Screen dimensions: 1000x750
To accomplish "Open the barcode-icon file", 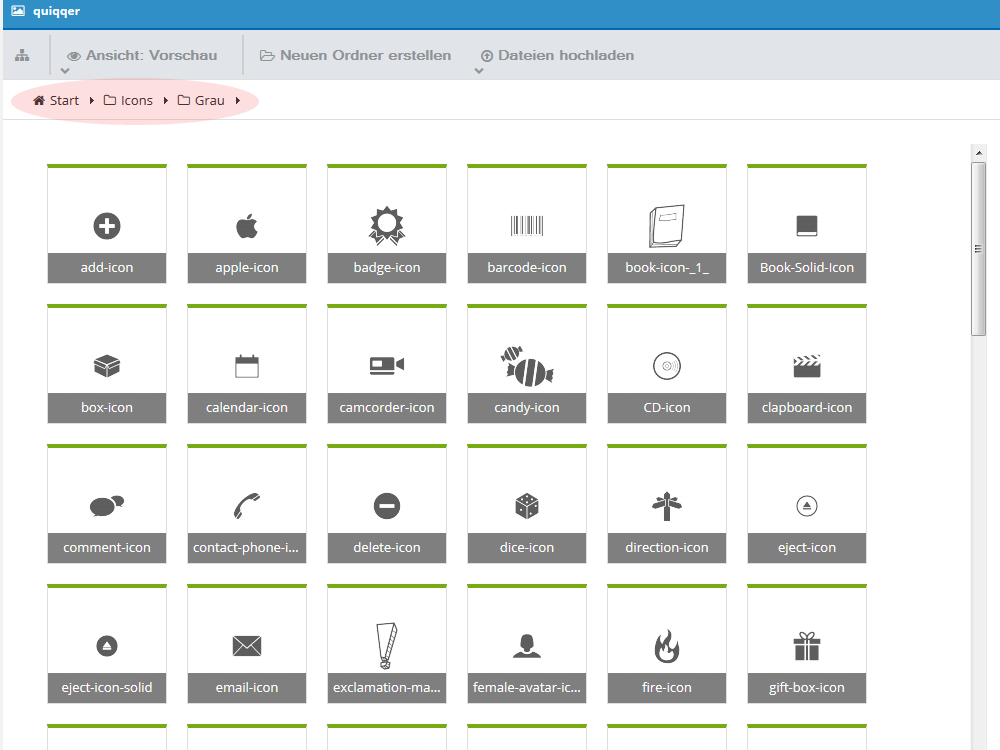I will 527,224.
